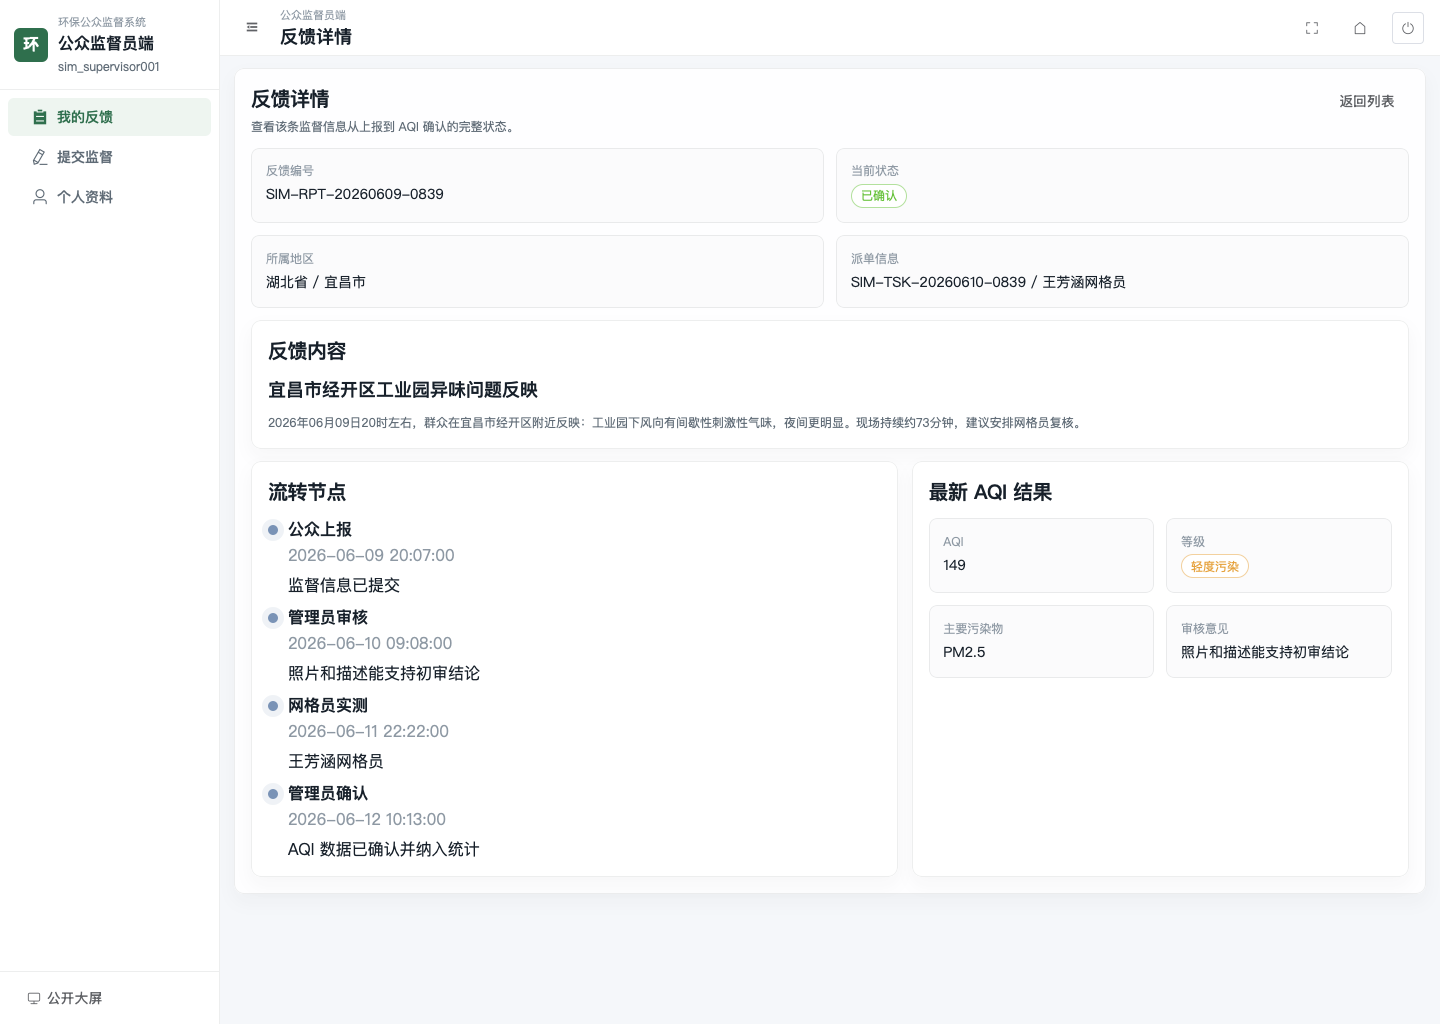Click the 网格员实测 timeline dot
The width and height of the screenshot is (1440, 1024).
tap(273, 706)
